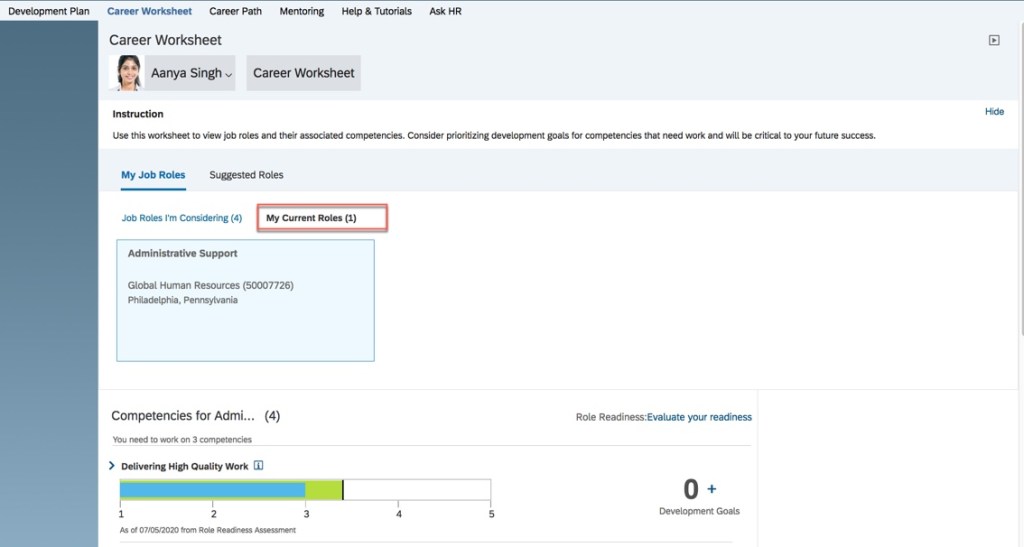This screenshot has height=547, width=1024.
Task: Click Aanya Singh's profile photo
Action: [128, 73]
